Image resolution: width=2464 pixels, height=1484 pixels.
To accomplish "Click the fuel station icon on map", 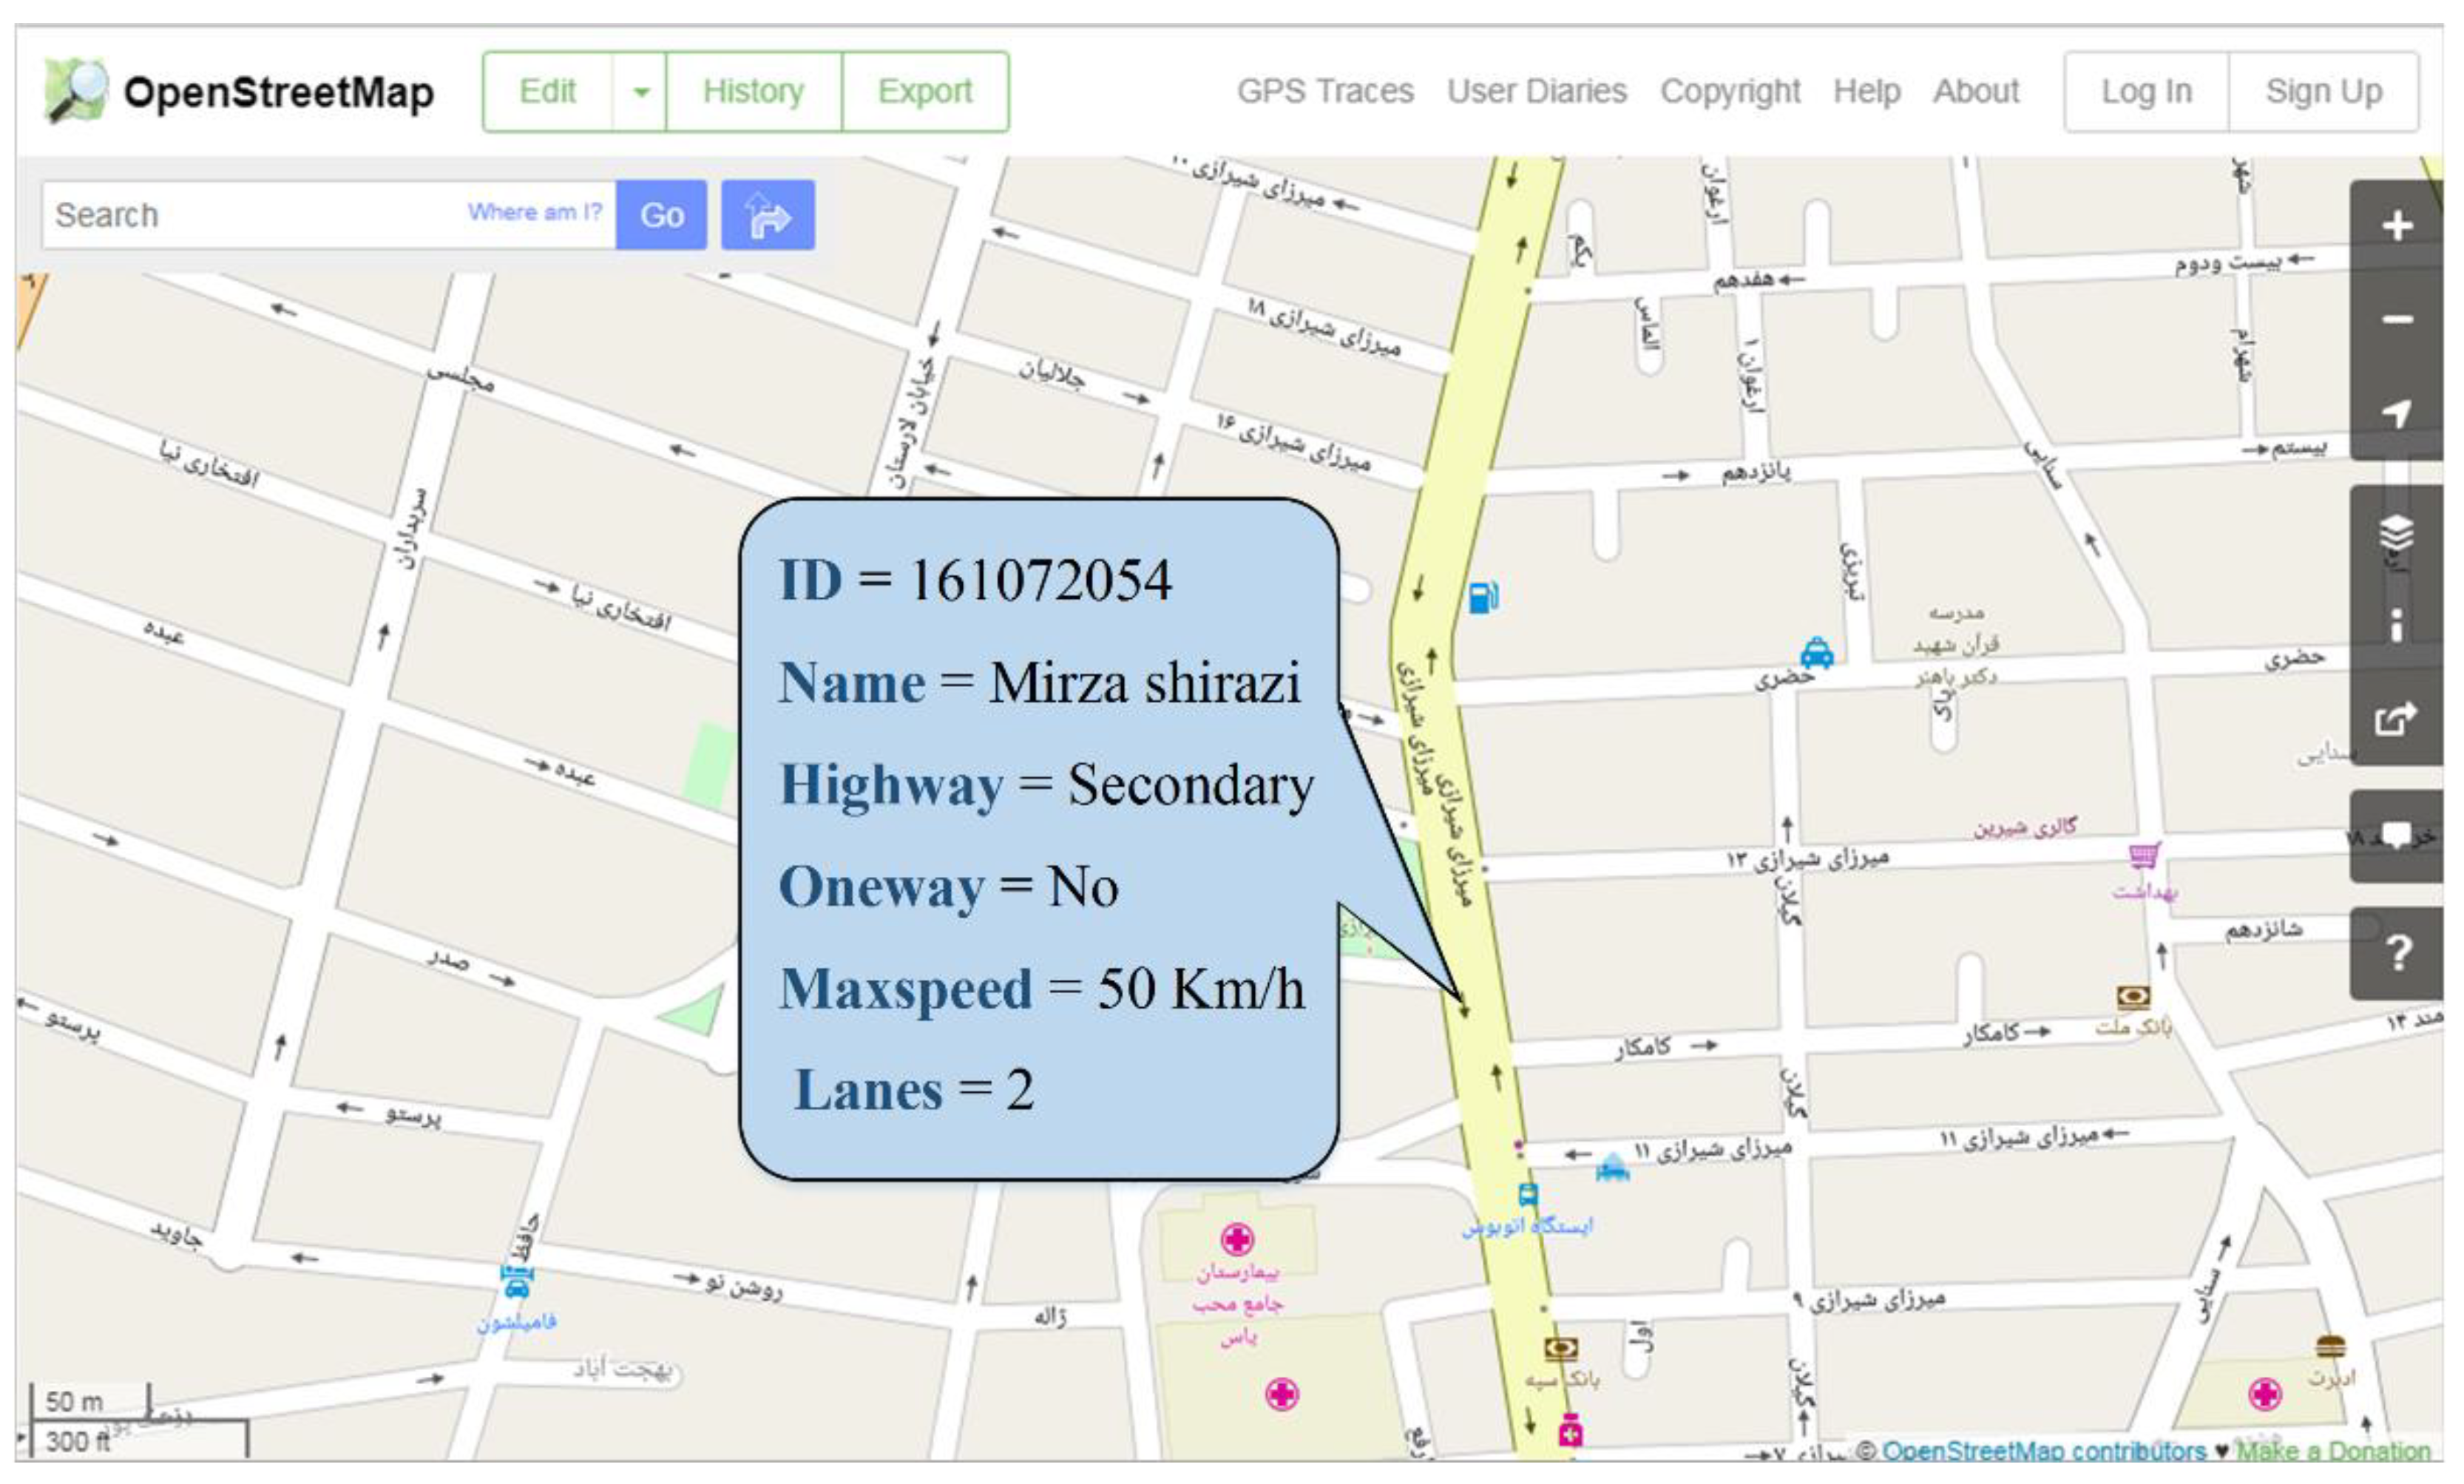I will point(1482,598).
